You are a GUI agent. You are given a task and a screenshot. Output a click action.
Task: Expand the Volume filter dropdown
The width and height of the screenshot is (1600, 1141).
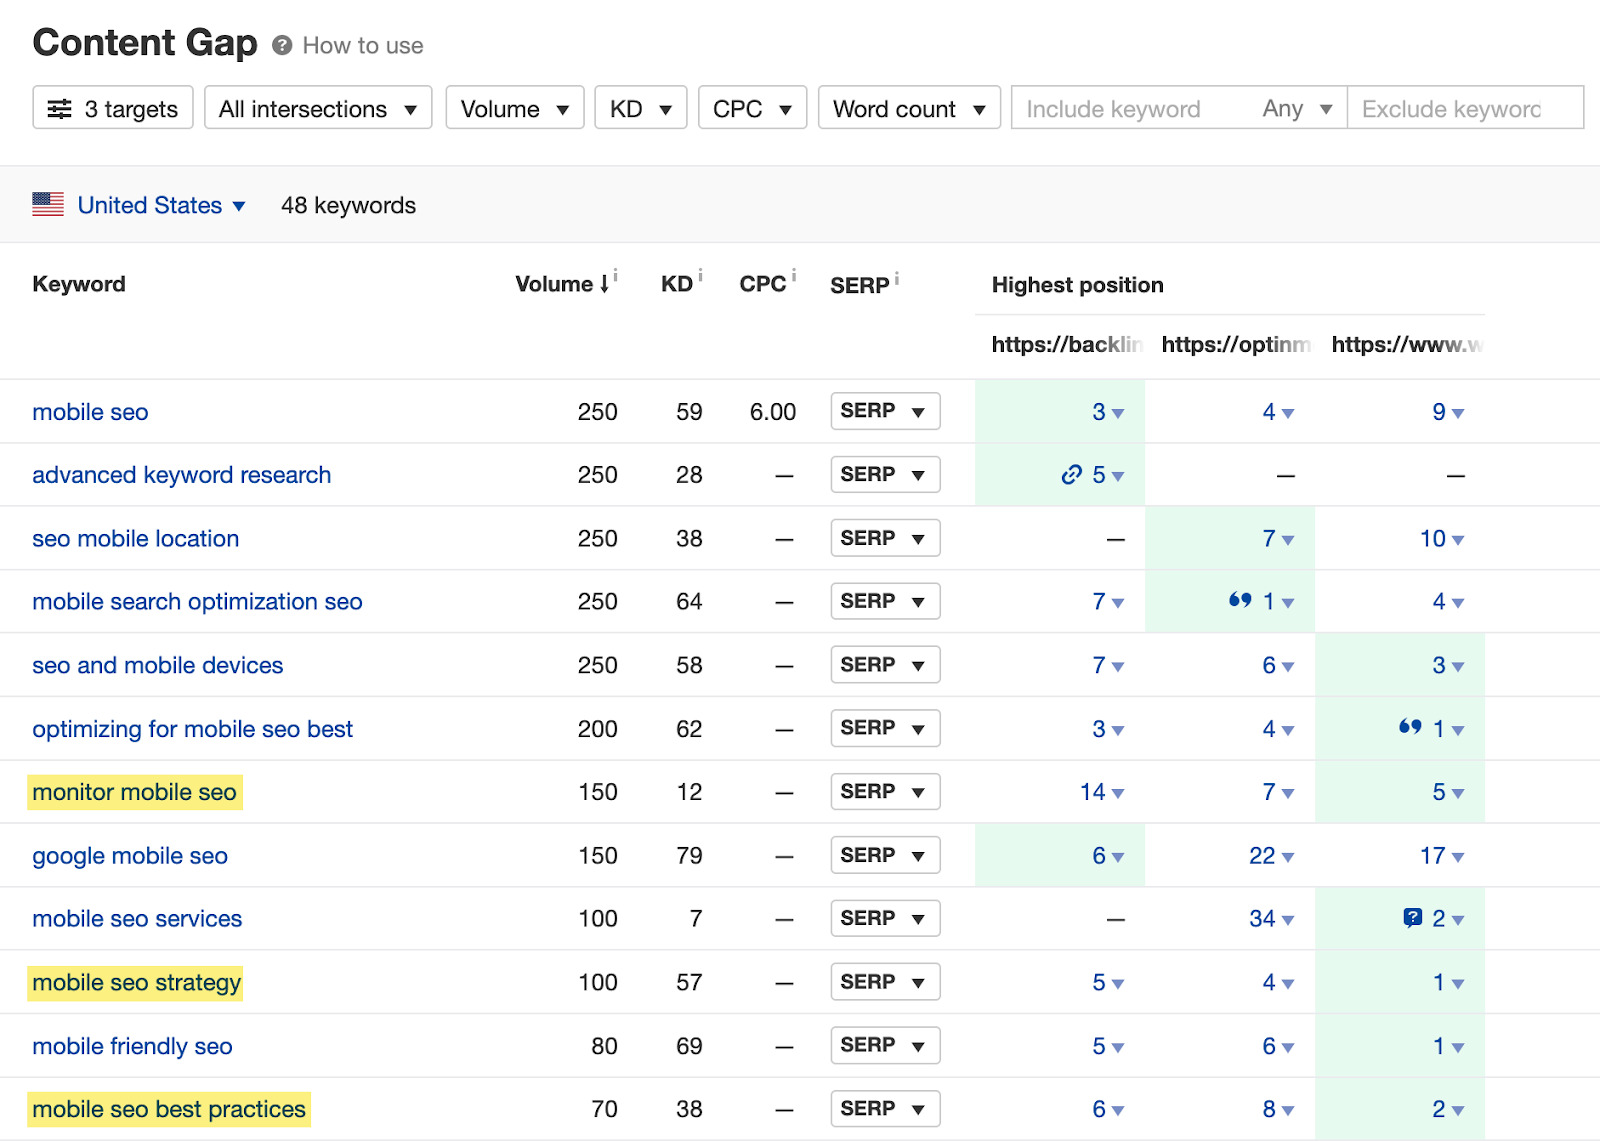(x=514, y=108)
